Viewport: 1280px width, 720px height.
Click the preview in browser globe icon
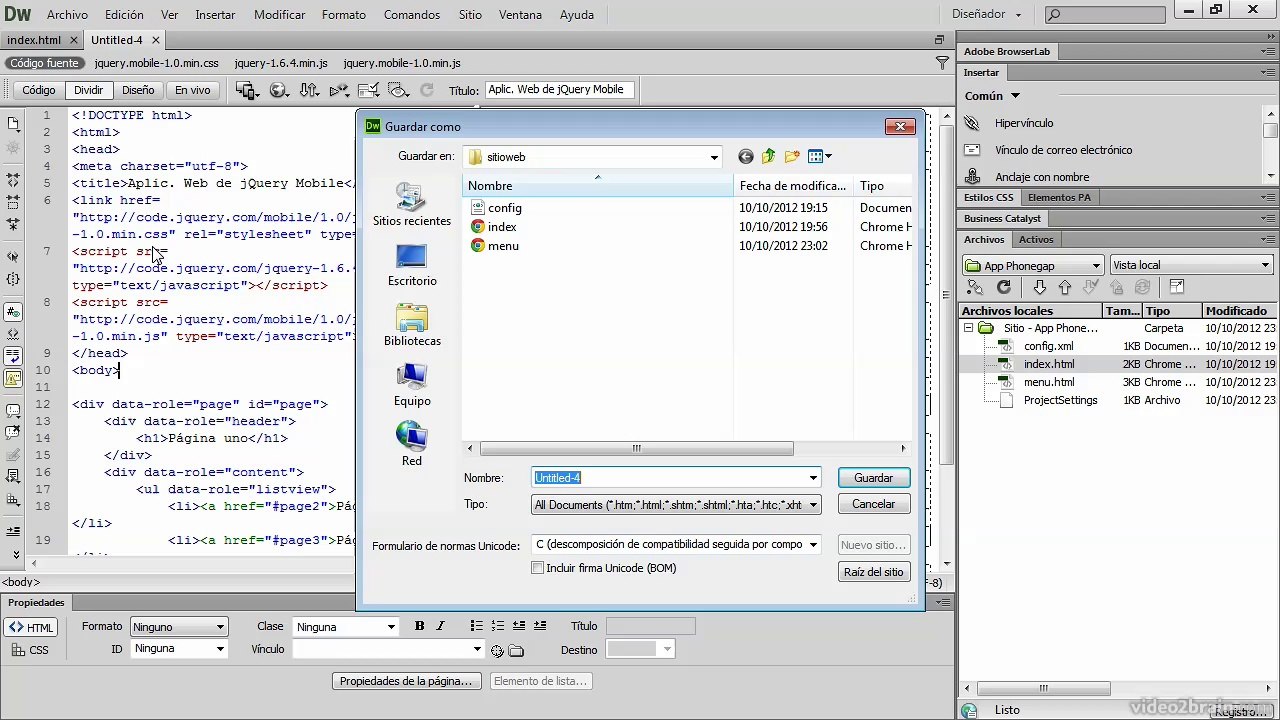(x=279, y=90)
